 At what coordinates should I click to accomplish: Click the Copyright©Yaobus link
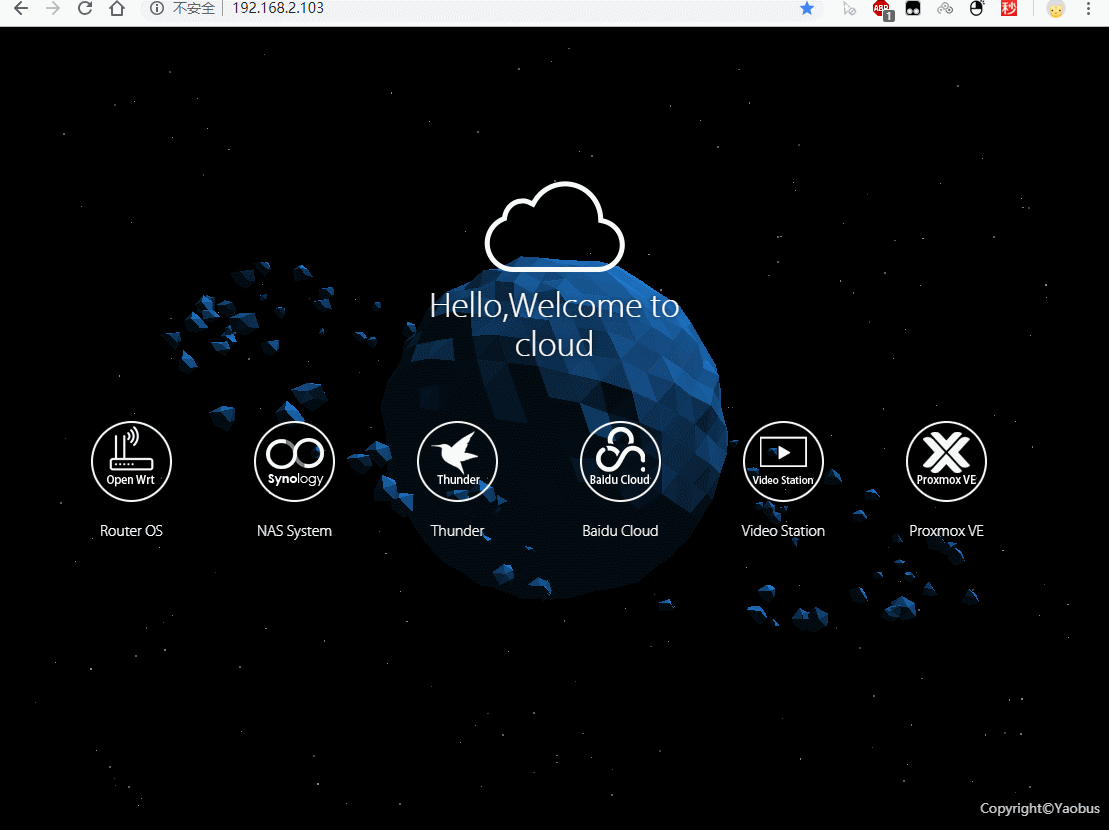tap(1040, 808)
